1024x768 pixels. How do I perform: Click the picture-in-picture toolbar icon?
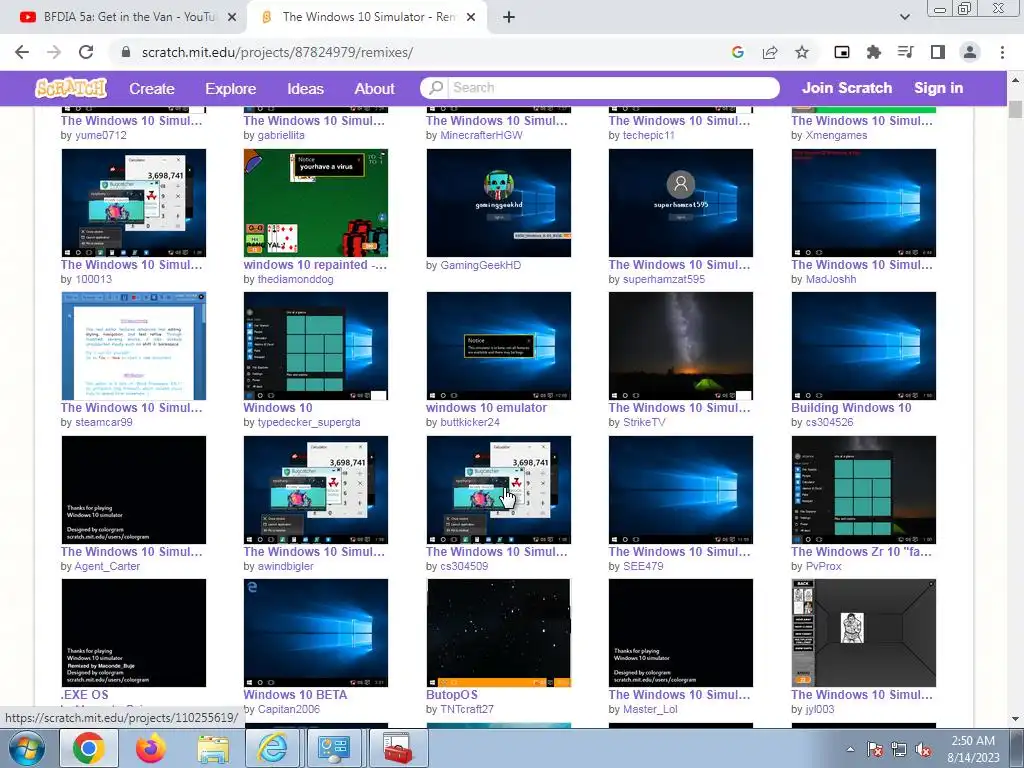coord(842,52)
